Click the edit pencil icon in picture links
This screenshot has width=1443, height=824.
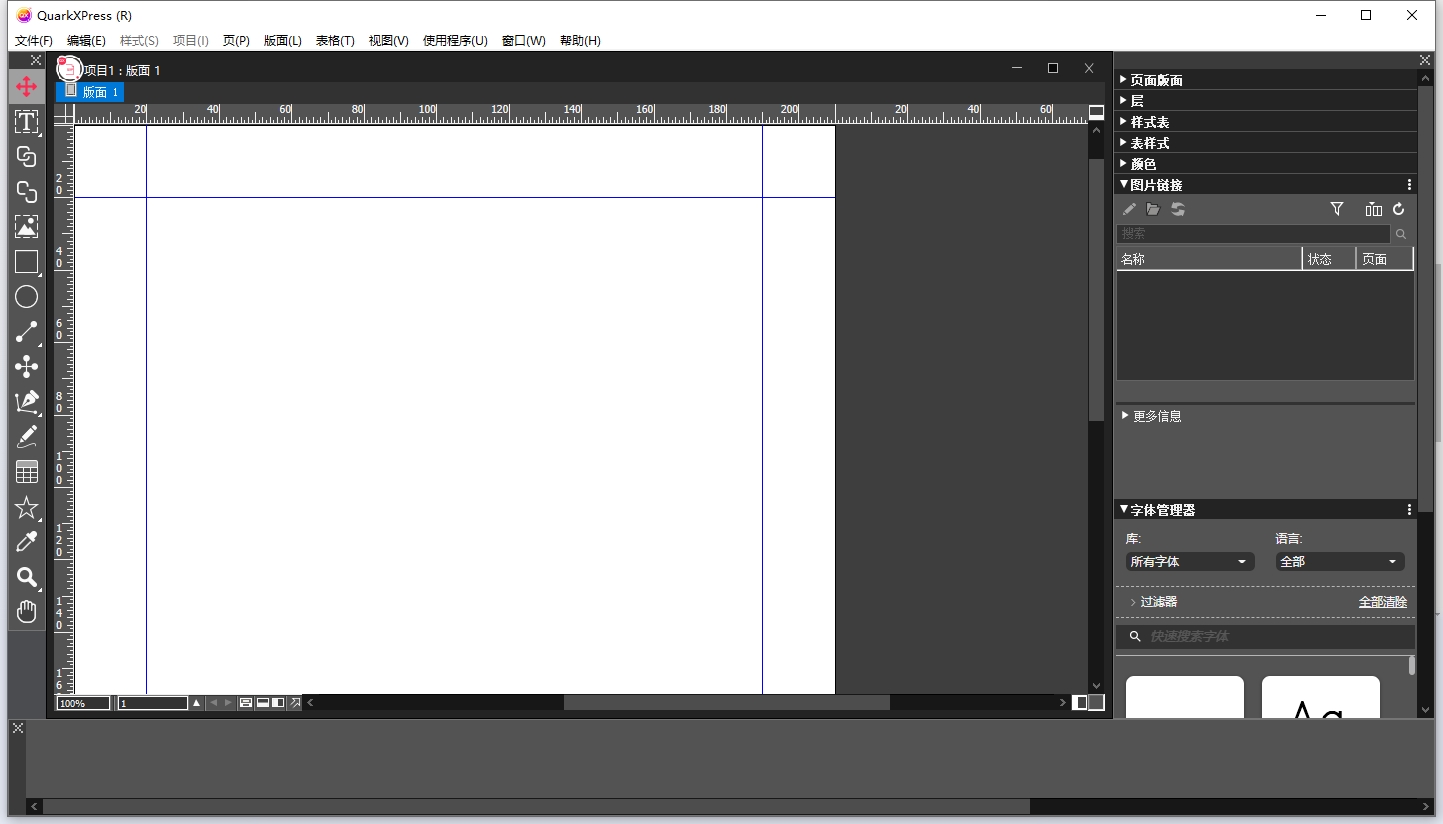(1129, 209)
